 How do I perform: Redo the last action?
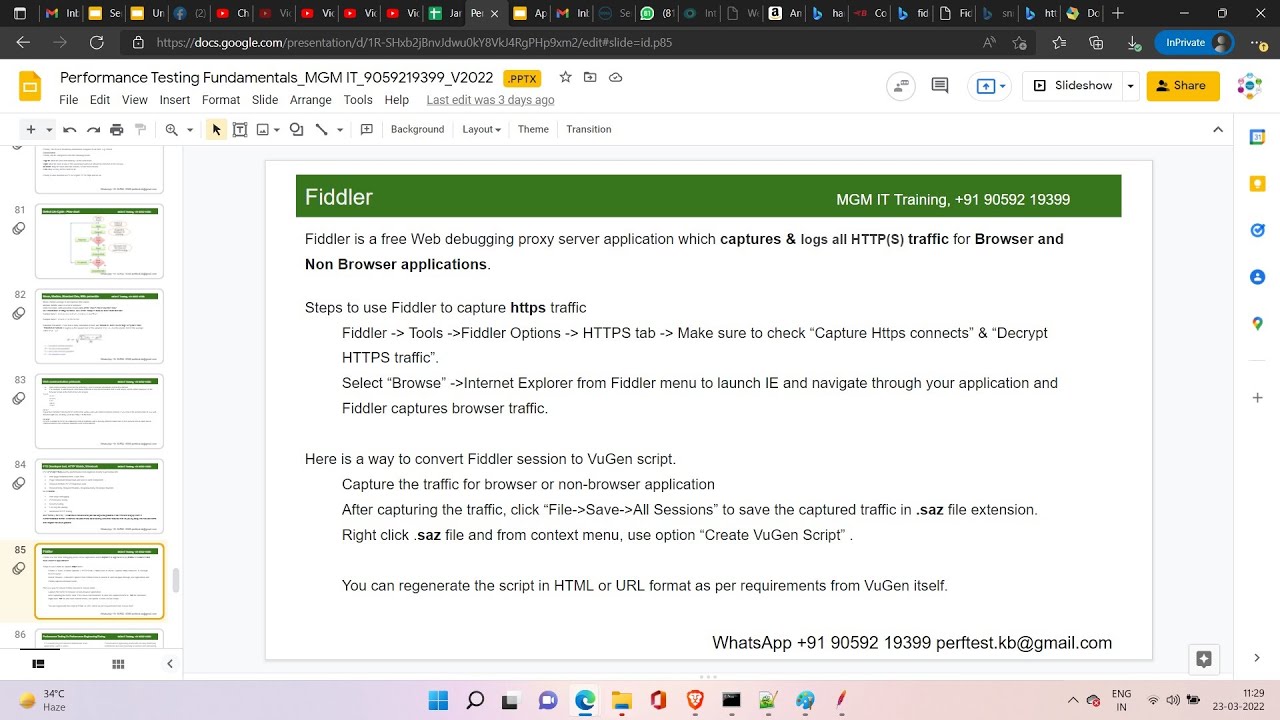(93, 129)
